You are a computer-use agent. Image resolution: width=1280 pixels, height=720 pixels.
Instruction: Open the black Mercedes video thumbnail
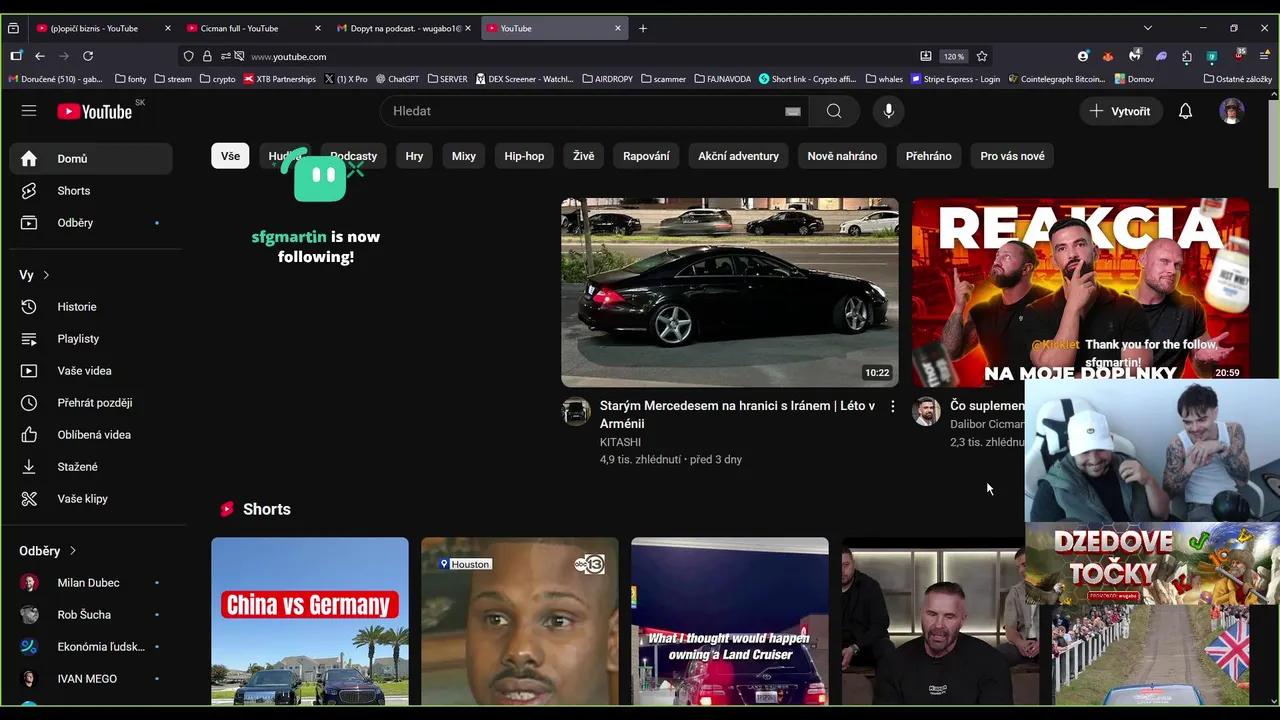[x=730, y=292]
